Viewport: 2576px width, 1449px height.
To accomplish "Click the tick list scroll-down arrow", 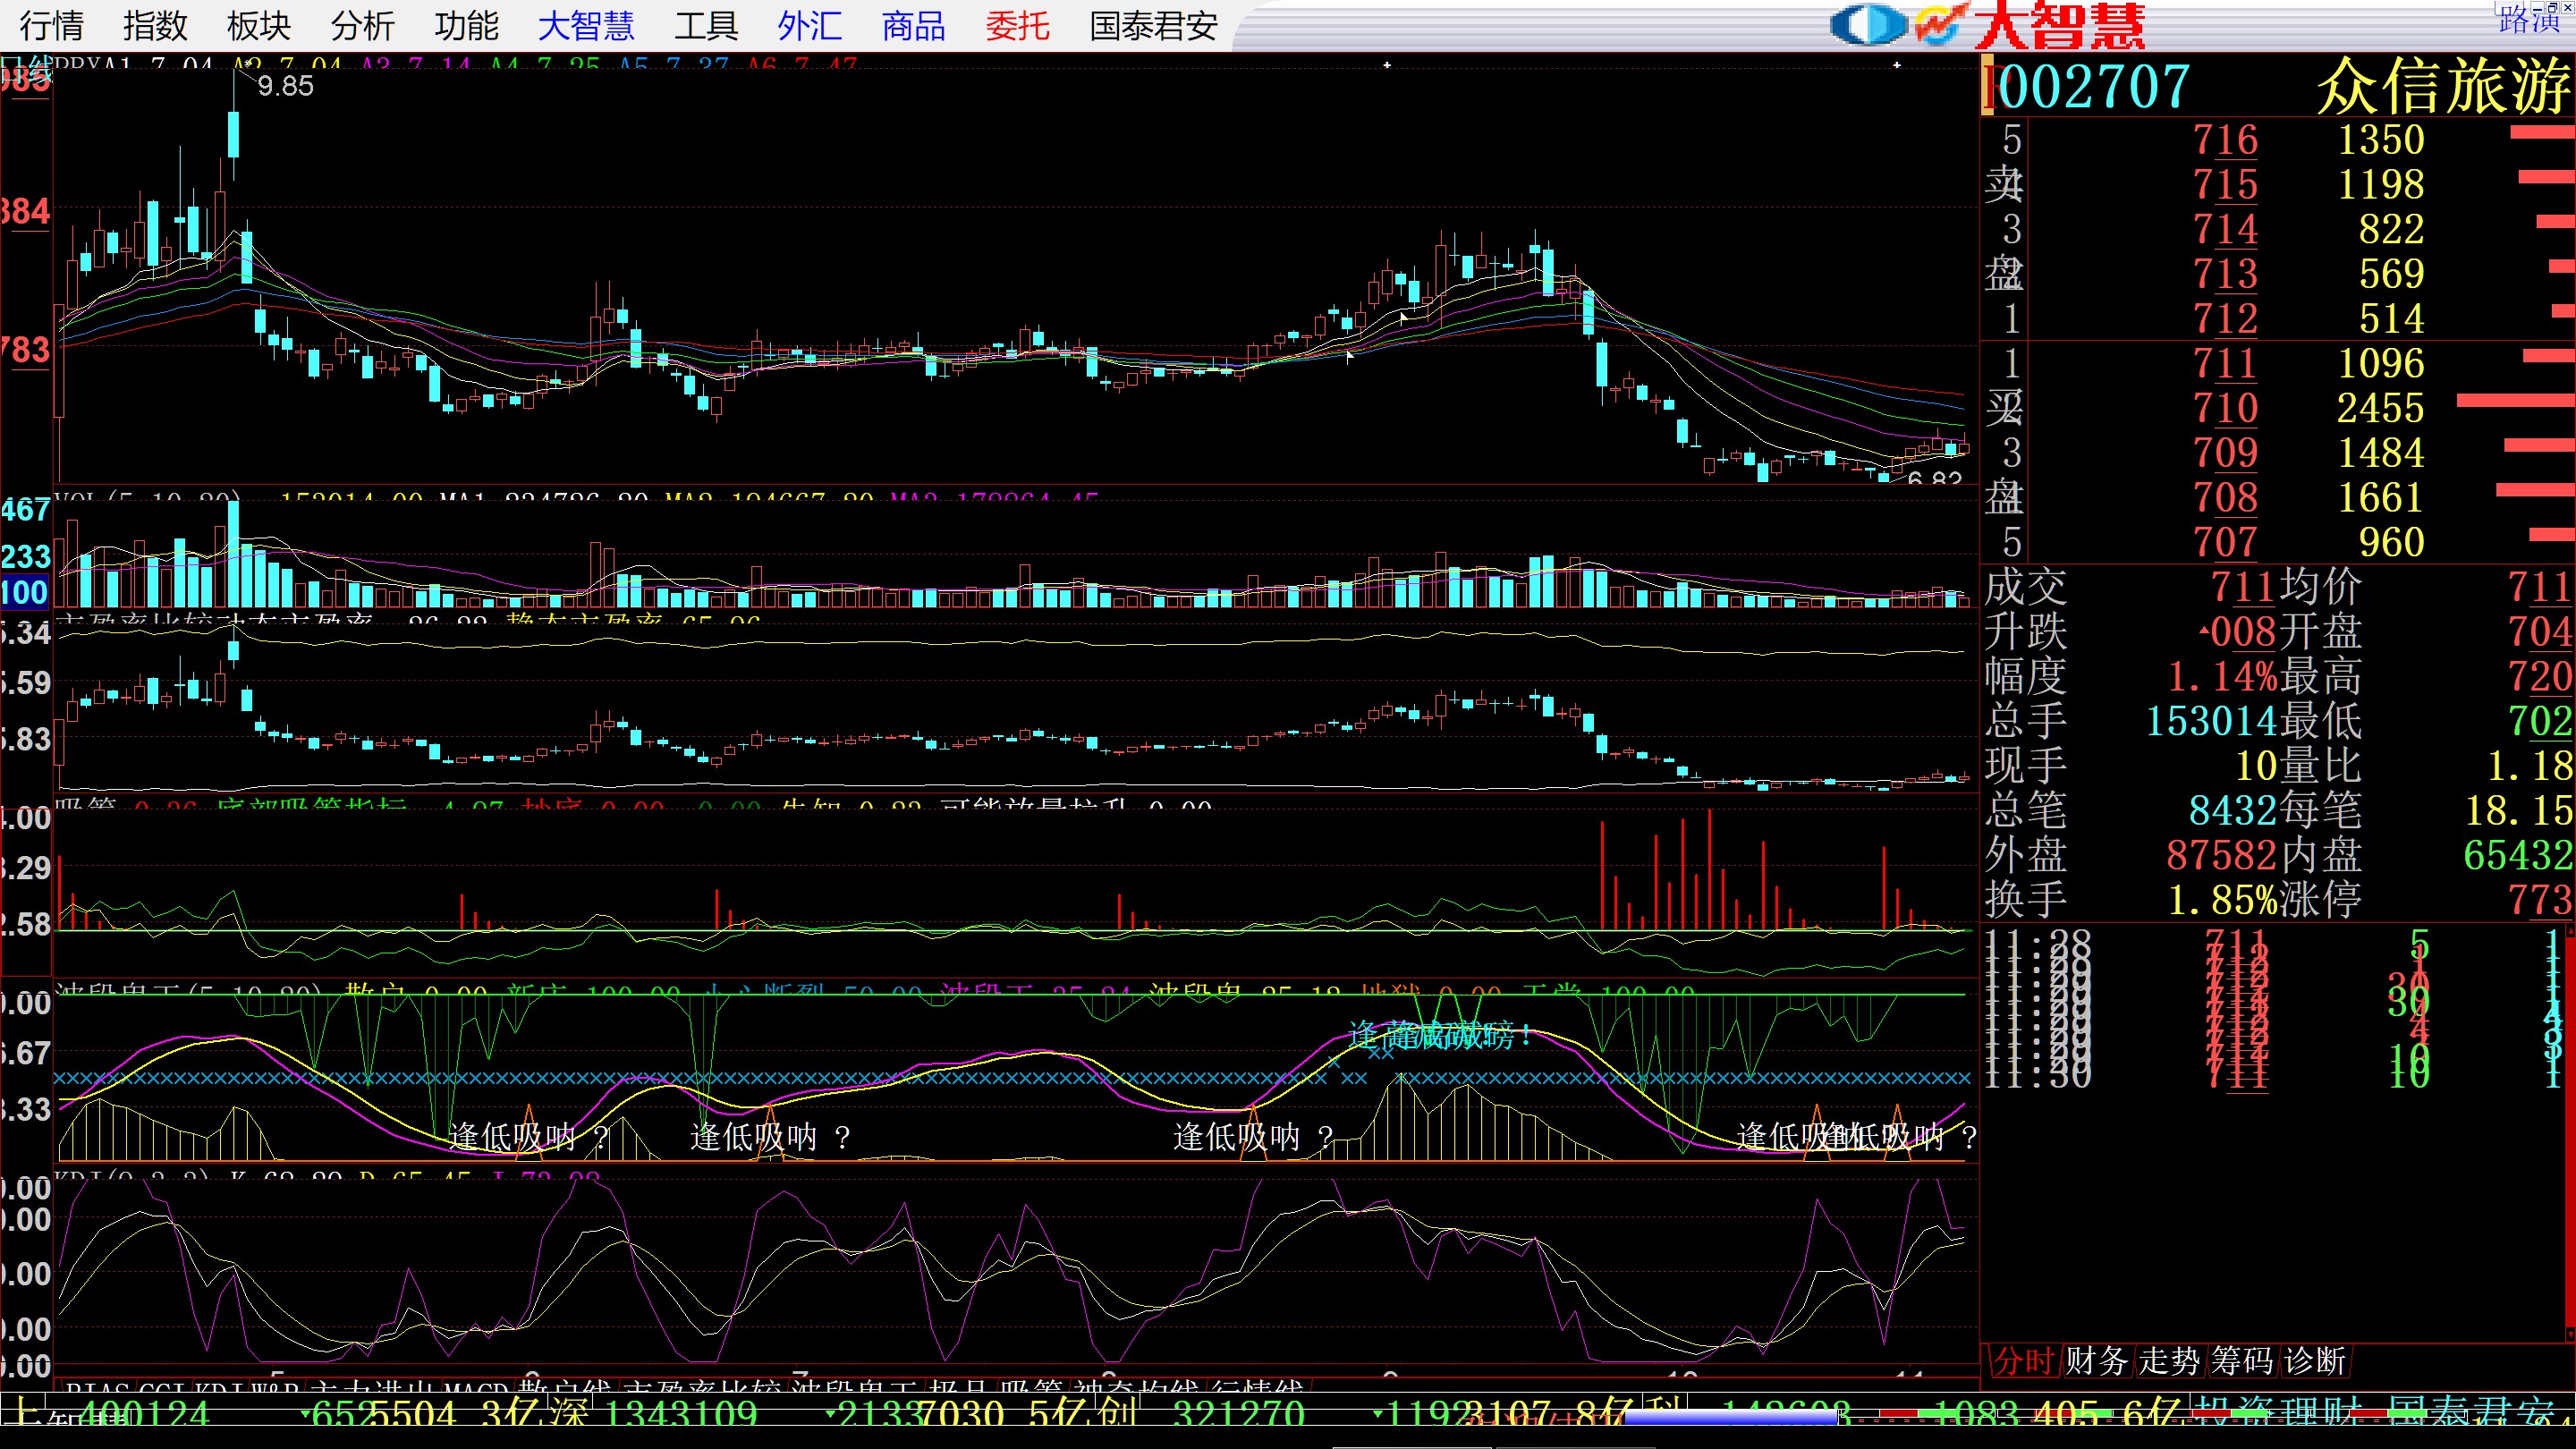I will 2569,1334.
